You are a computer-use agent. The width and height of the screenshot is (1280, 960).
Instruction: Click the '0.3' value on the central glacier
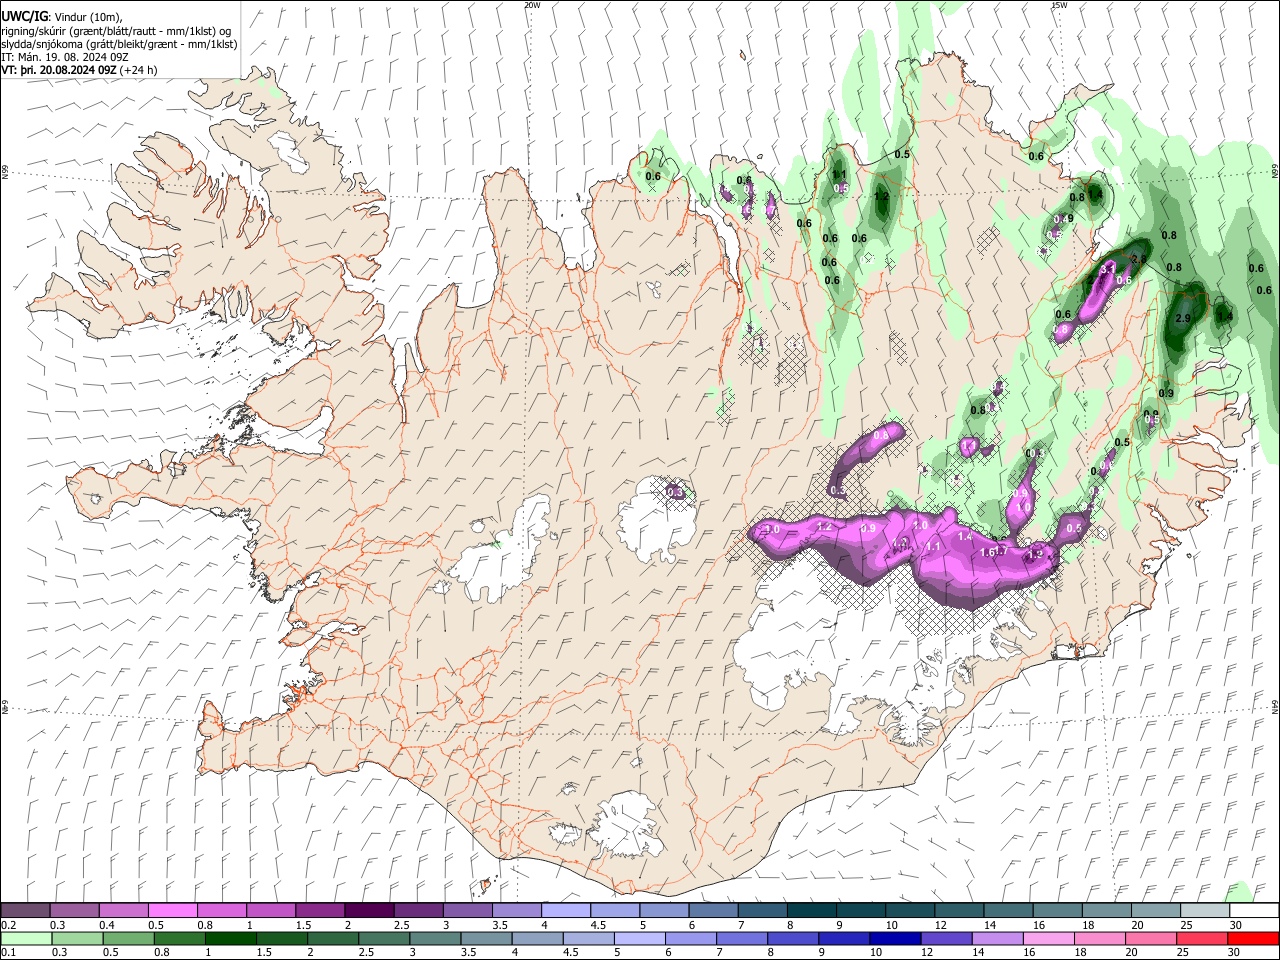pyautogui.click(x=675, y=492)
